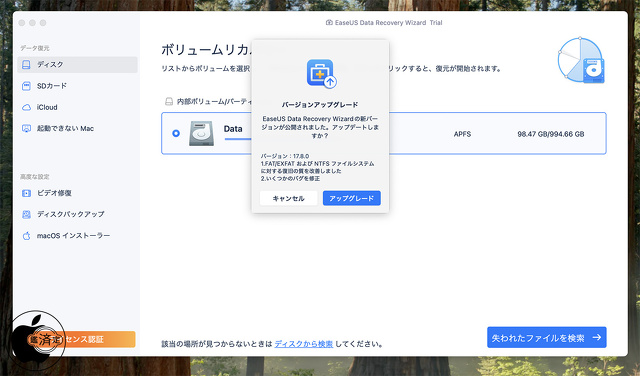Viewport: 640px width, 376px height.
Task: Click the APFS file system label
Action: [462, 134]
